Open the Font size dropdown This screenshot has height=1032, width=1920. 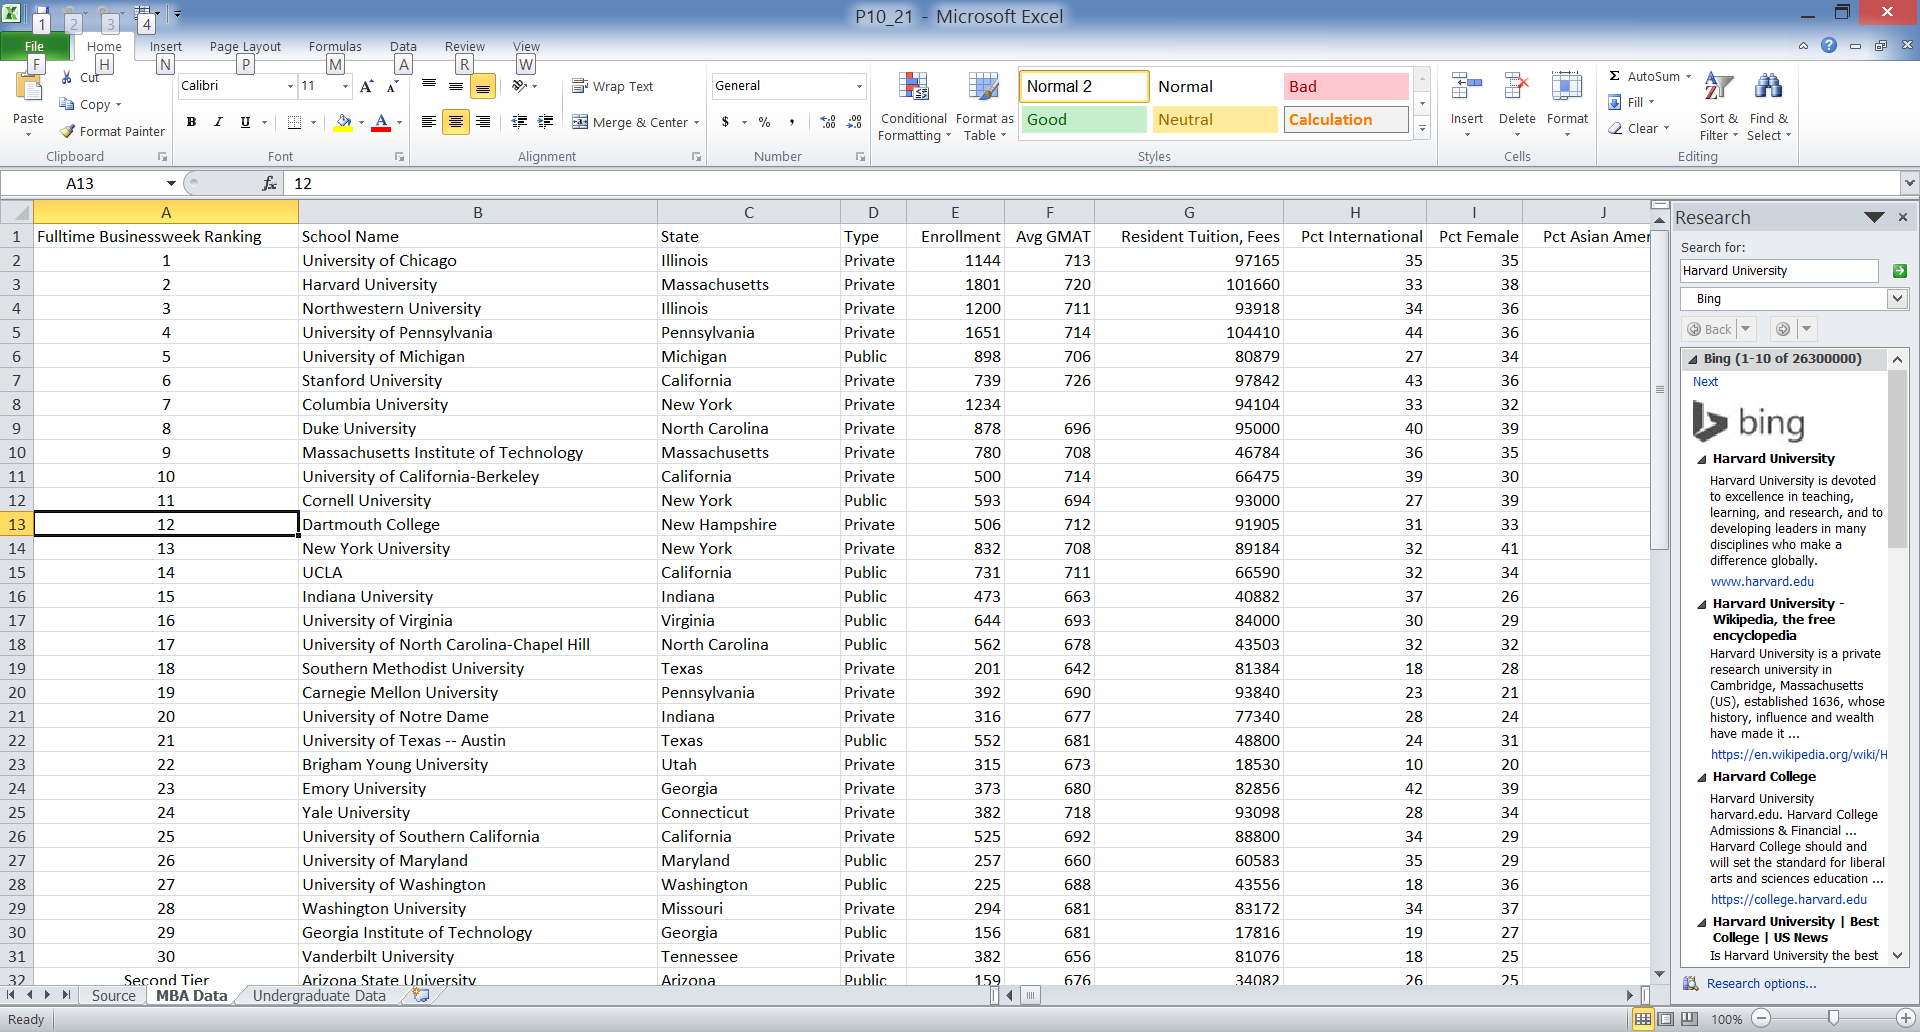(346, 86)
